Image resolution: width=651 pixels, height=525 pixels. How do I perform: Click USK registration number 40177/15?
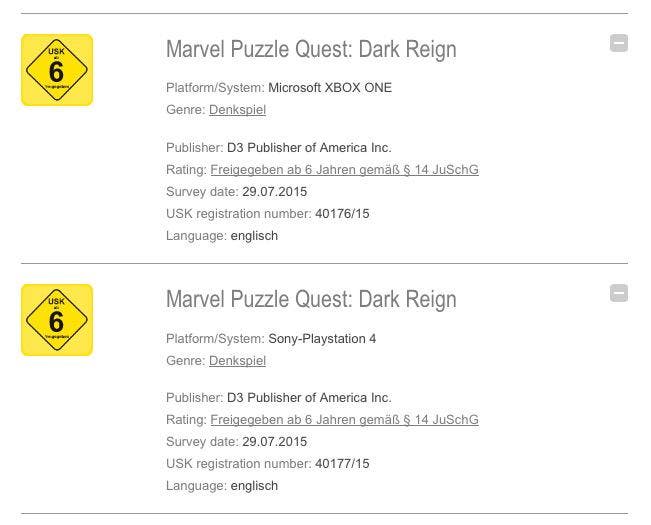343,464
